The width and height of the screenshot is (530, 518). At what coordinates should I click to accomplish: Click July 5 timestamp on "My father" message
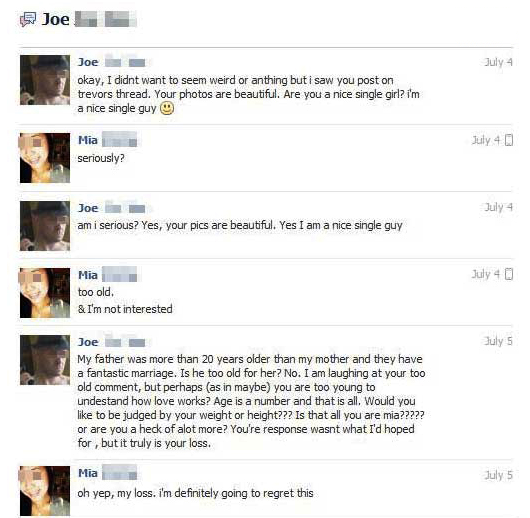click(x=498, y=341)
